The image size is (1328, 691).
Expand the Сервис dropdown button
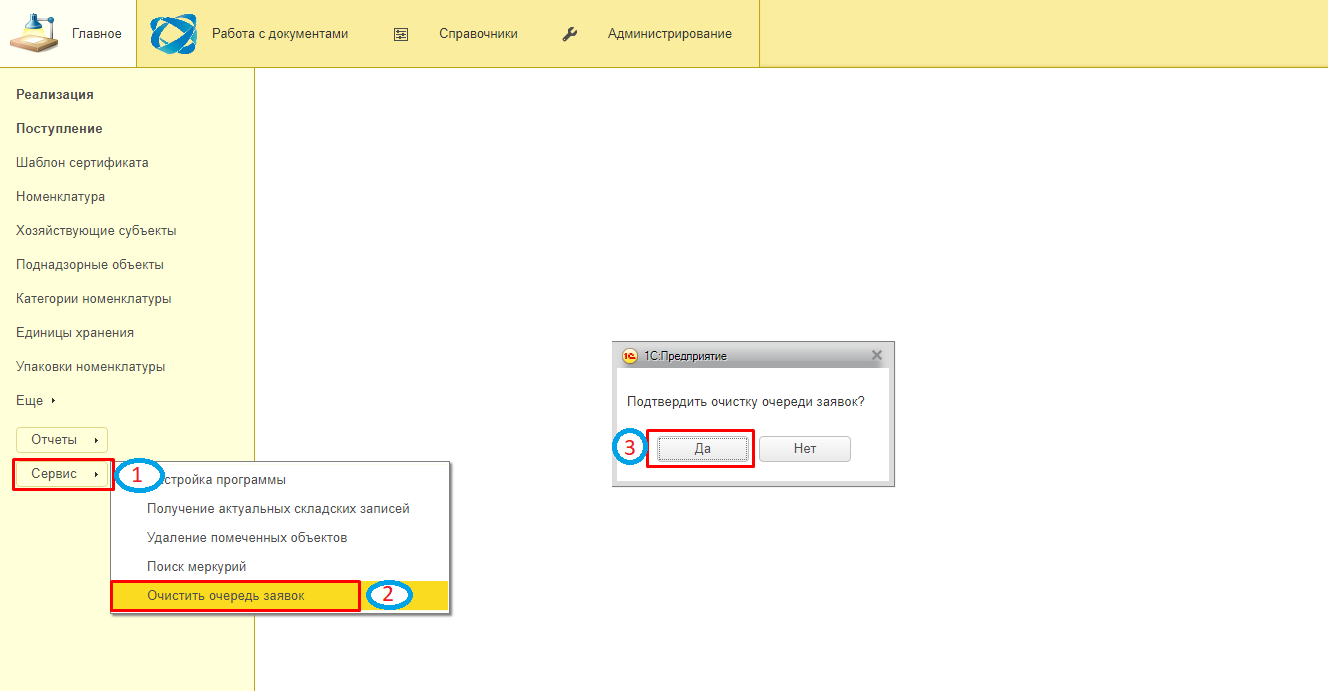[x=62, y=474]
